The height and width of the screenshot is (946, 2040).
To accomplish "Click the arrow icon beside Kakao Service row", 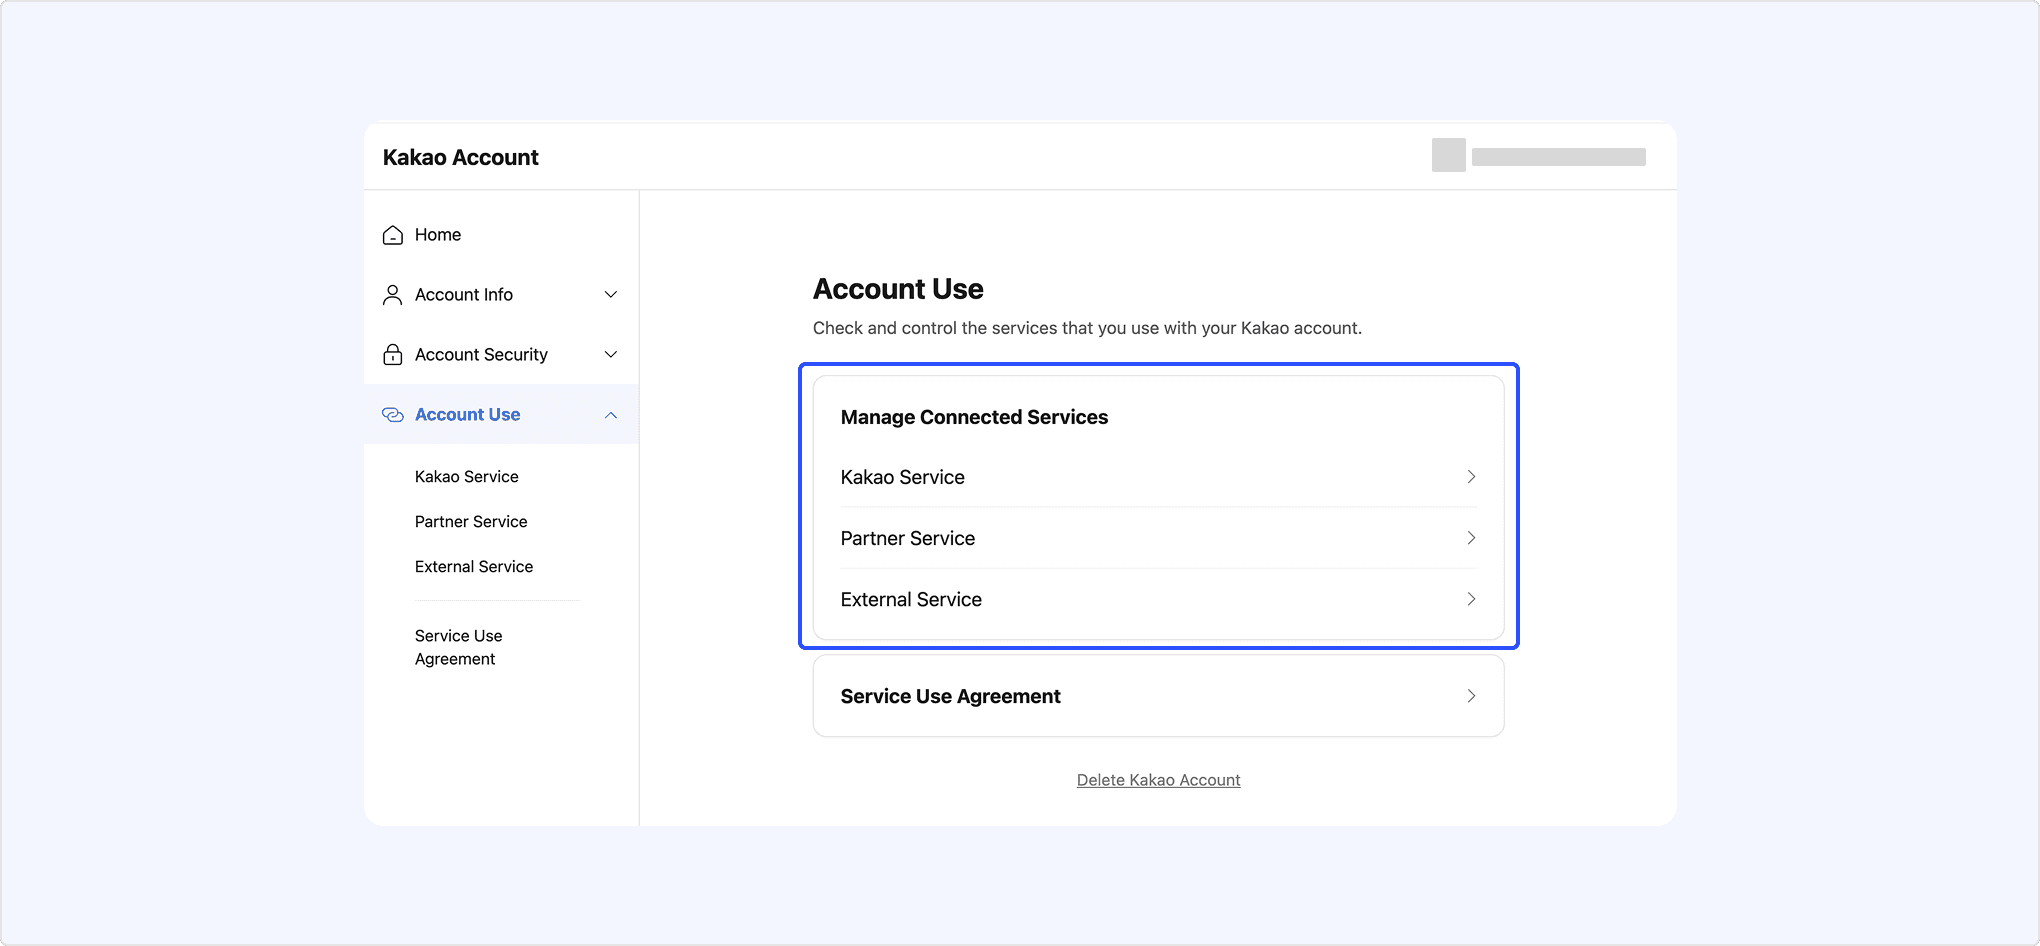I will [1471, 477].
